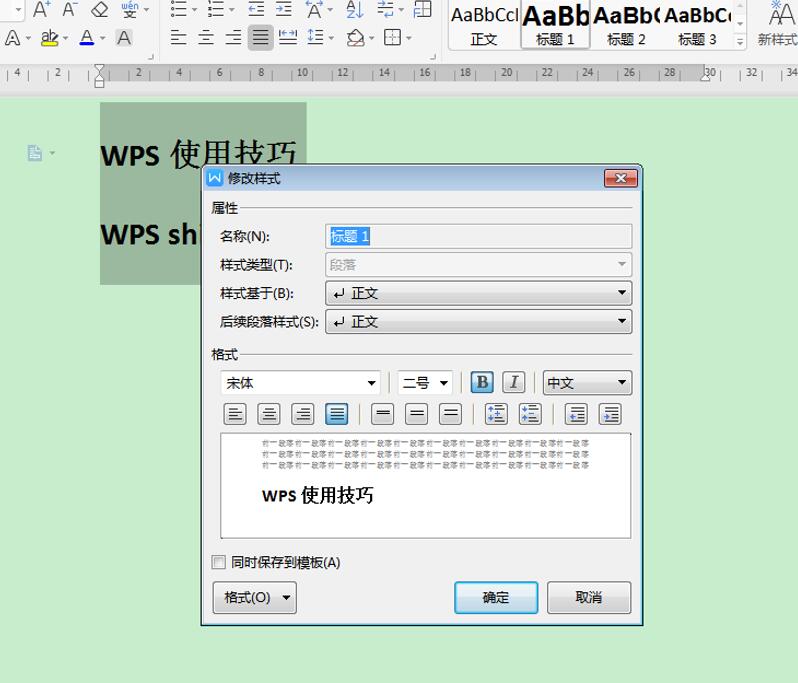Select the 标题 1 style in gallery

(555, 25)
